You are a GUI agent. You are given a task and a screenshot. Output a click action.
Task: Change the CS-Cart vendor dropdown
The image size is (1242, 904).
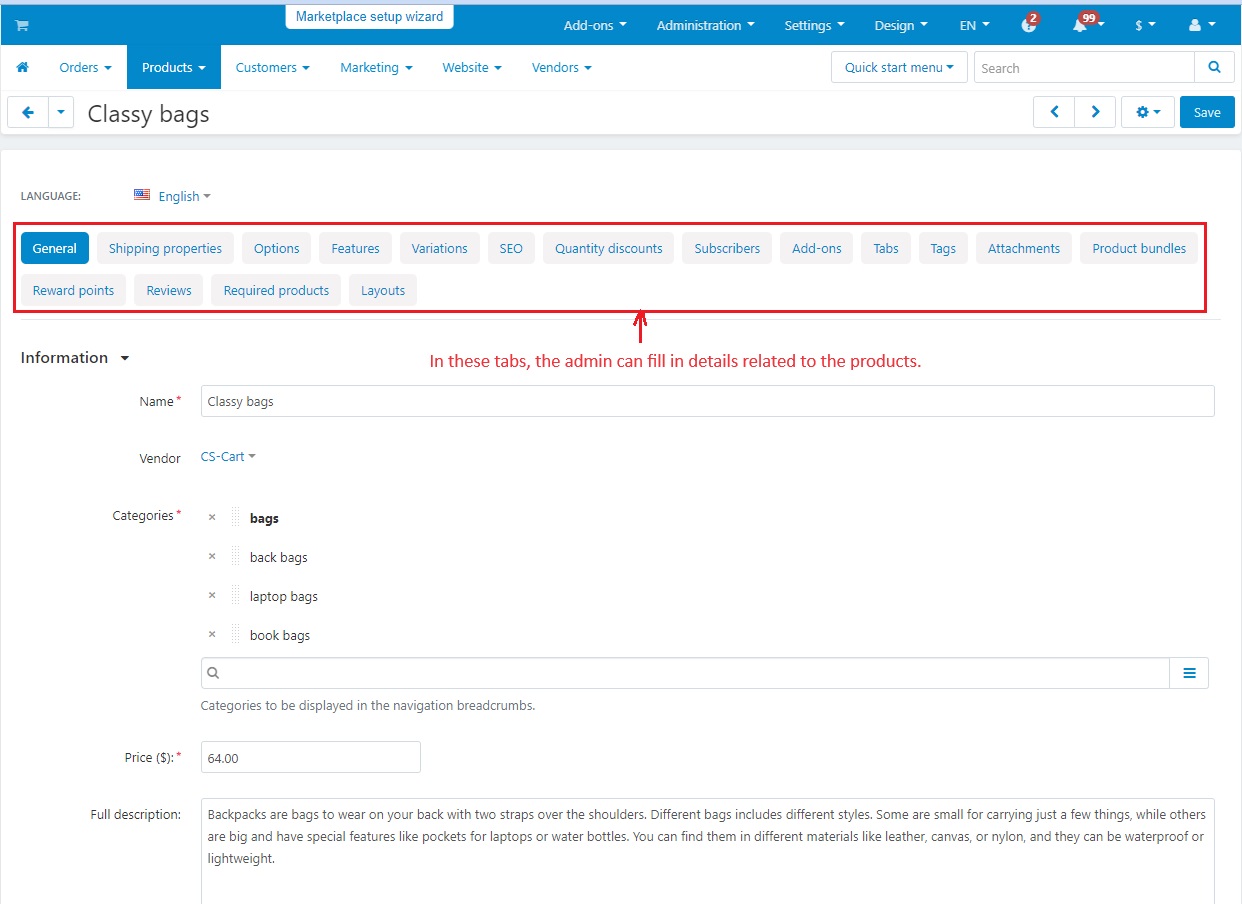[x=228, y=456]
